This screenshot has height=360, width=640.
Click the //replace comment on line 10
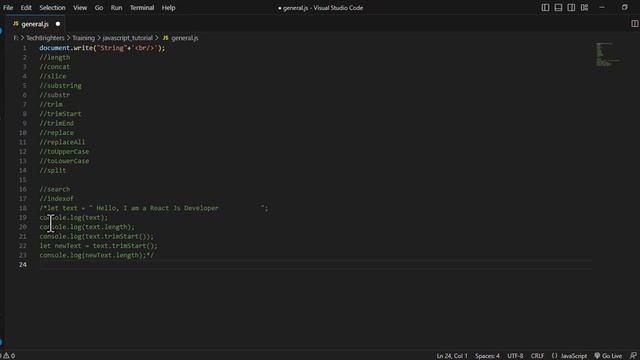coord(57,133)
